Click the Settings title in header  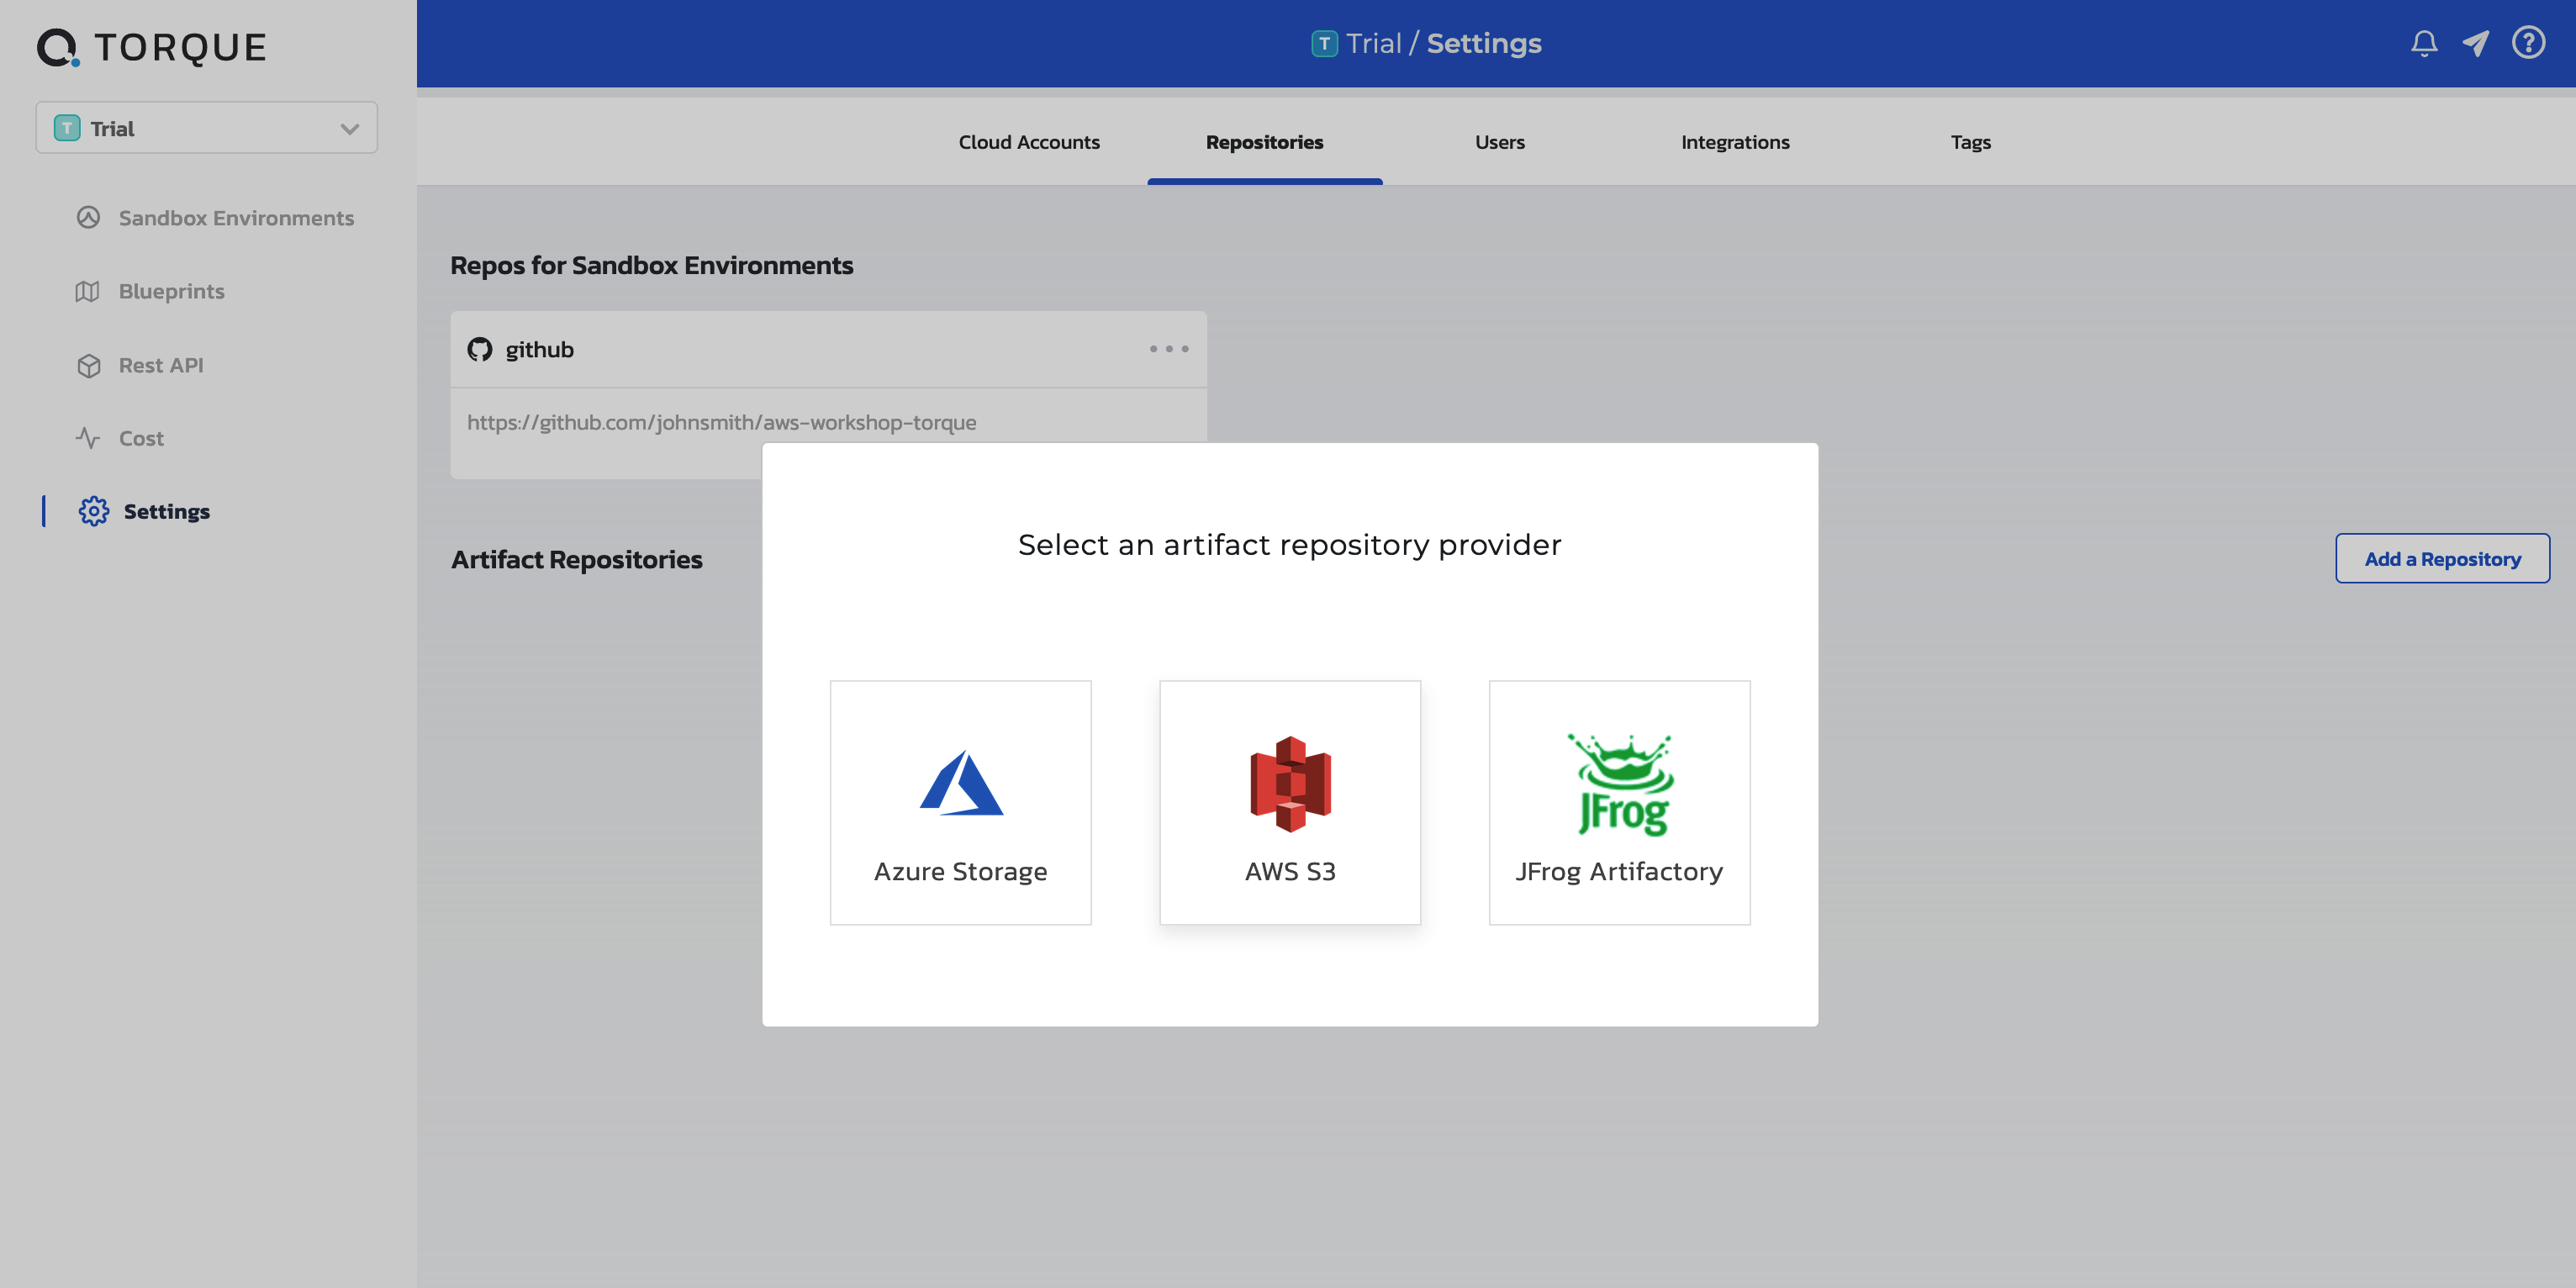(1483, 43)
